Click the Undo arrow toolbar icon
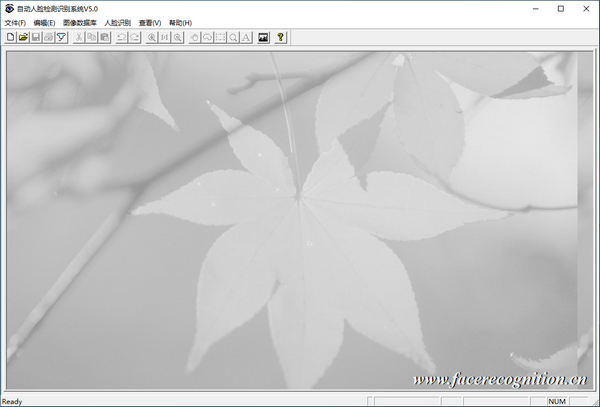Viewport: 600px width, 407px height. point(122,37)
